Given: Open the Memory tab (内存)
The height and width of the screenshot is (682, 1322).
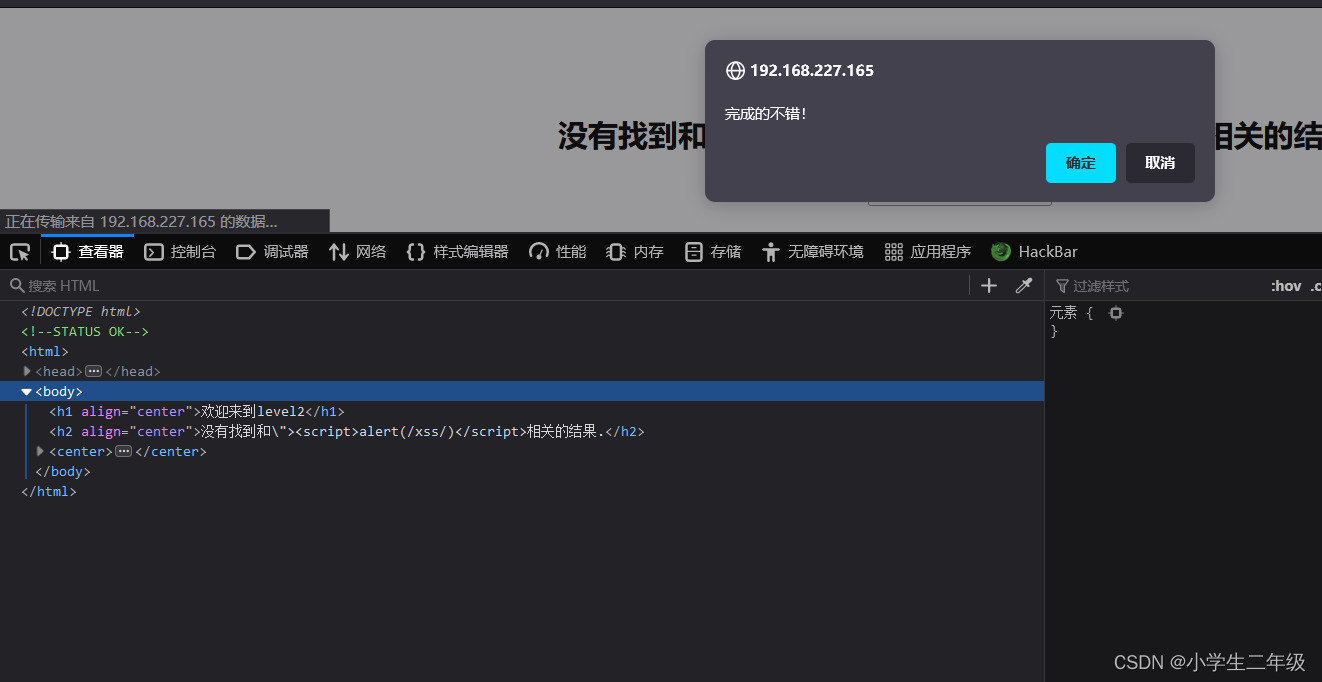Looking at the screenshot, I should [635, 252].
